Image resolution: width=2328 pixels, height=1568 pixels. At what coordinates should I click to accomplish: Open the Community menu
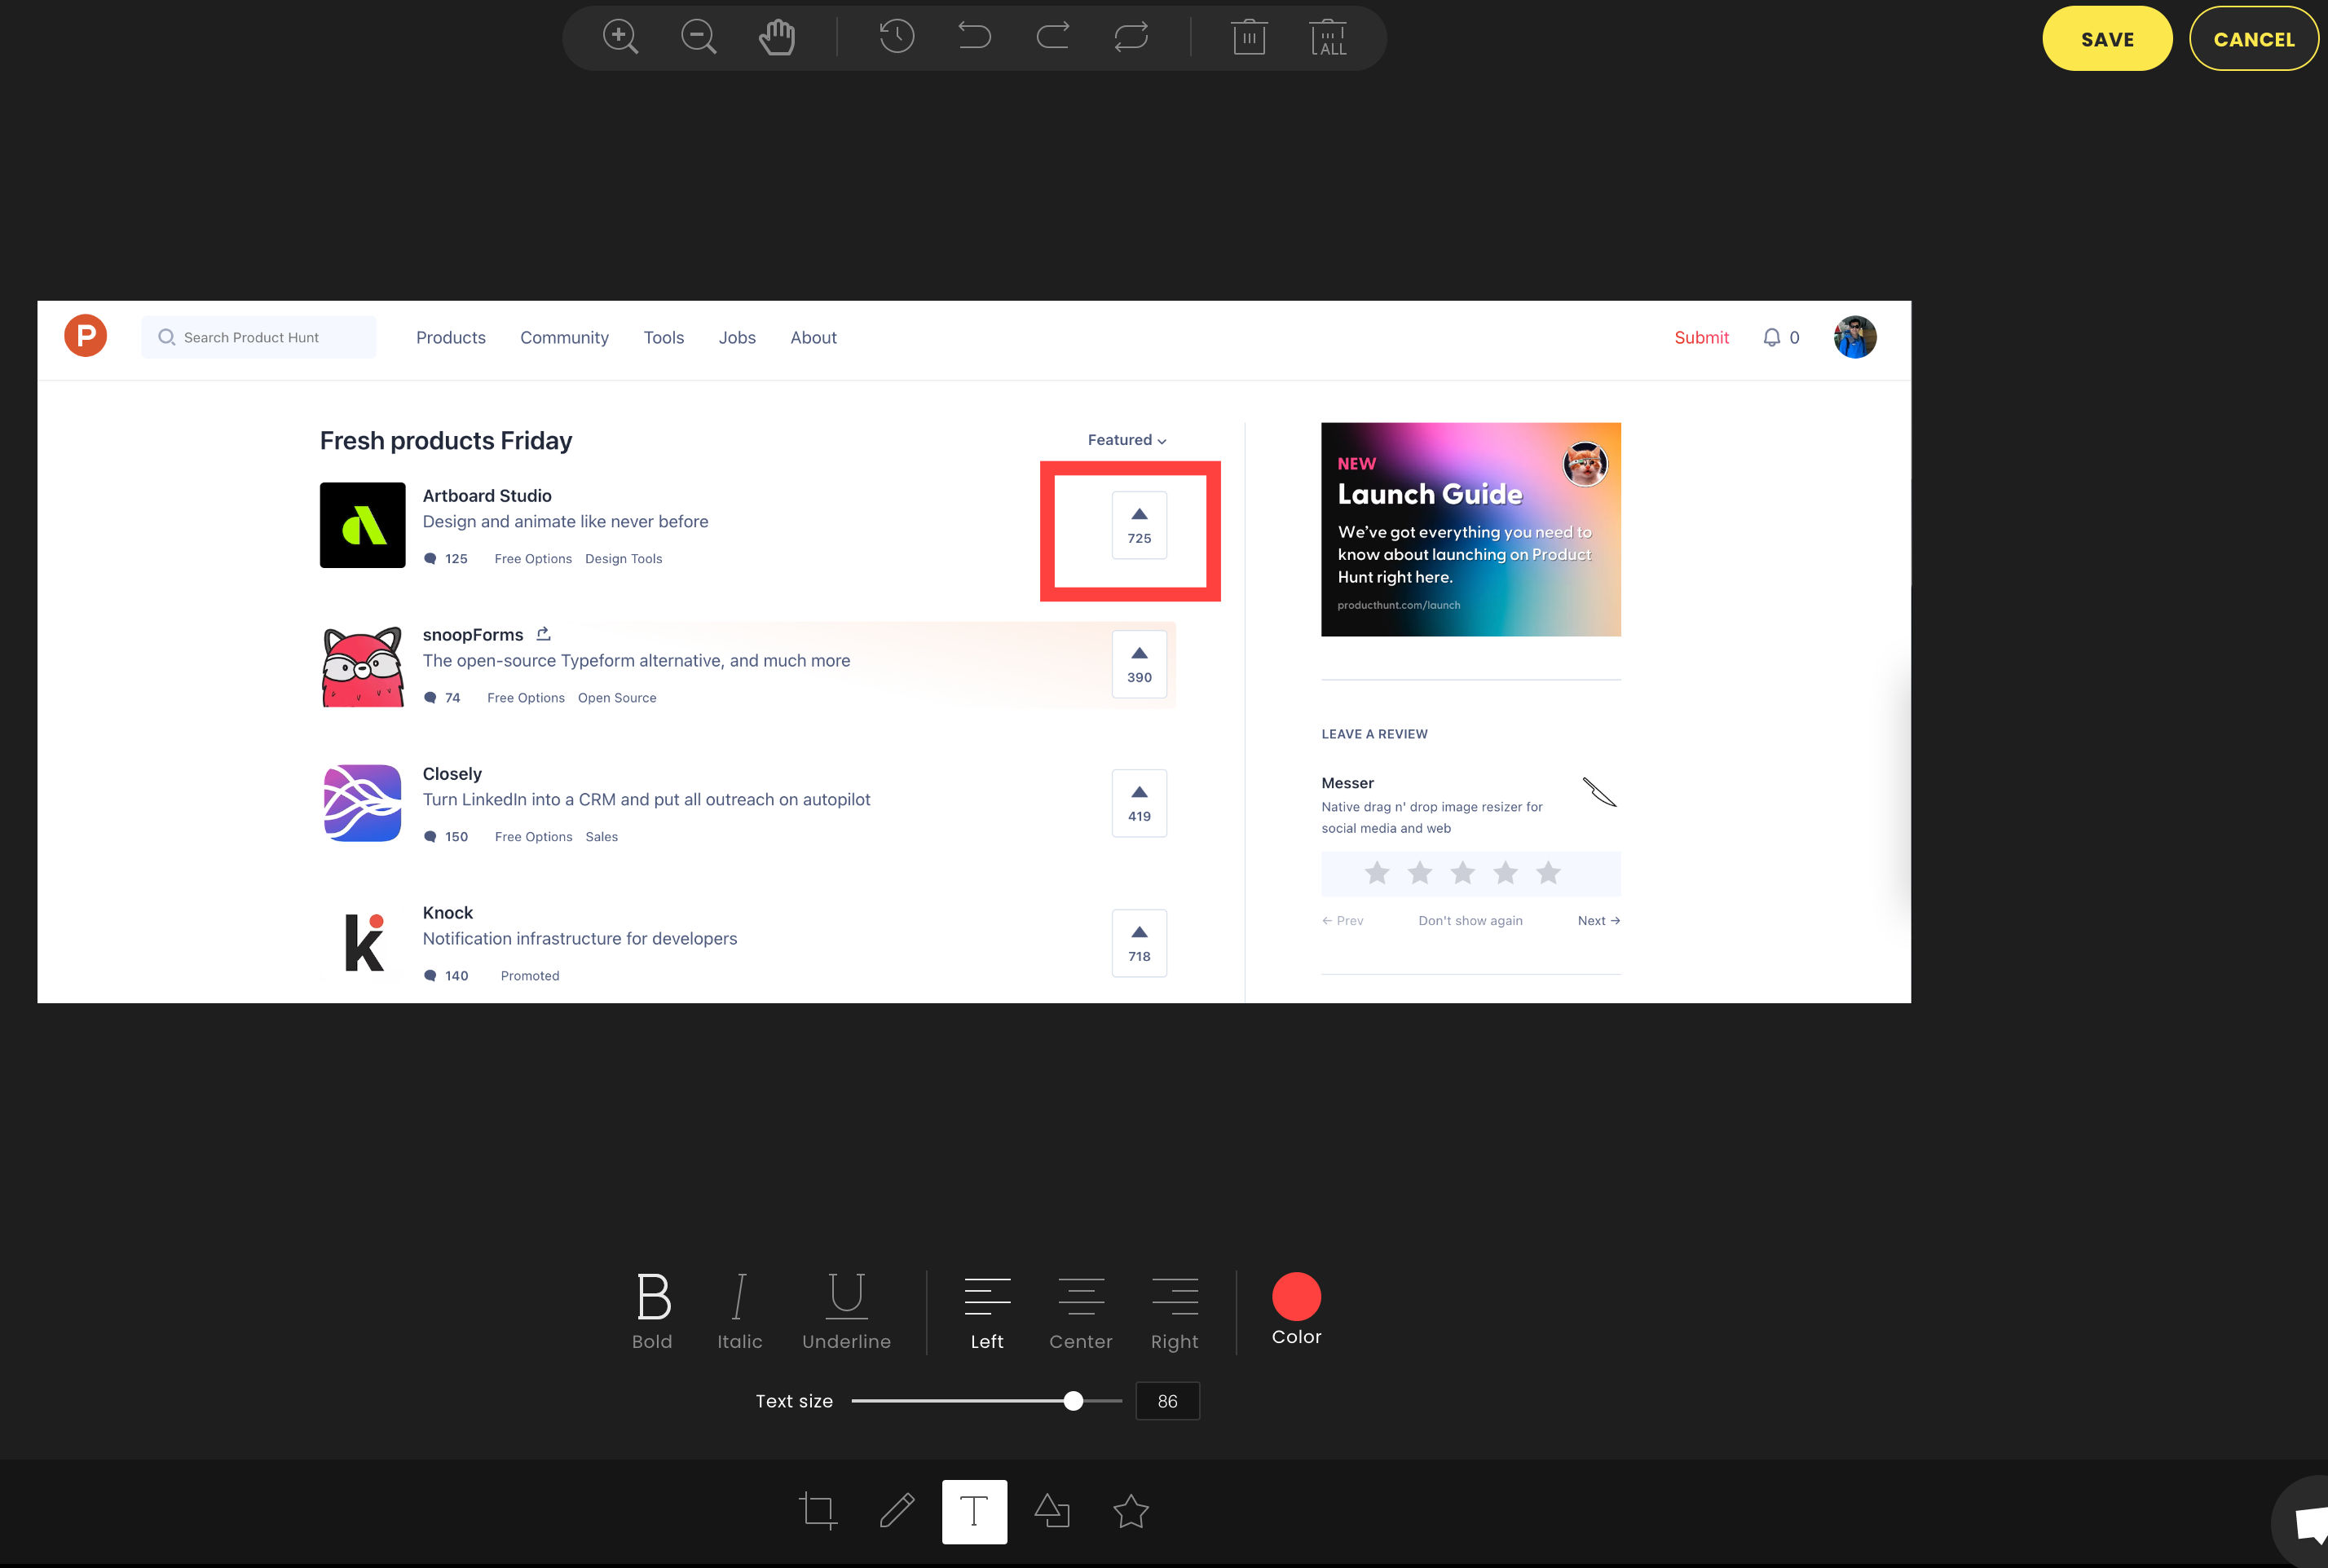point(564,338)
